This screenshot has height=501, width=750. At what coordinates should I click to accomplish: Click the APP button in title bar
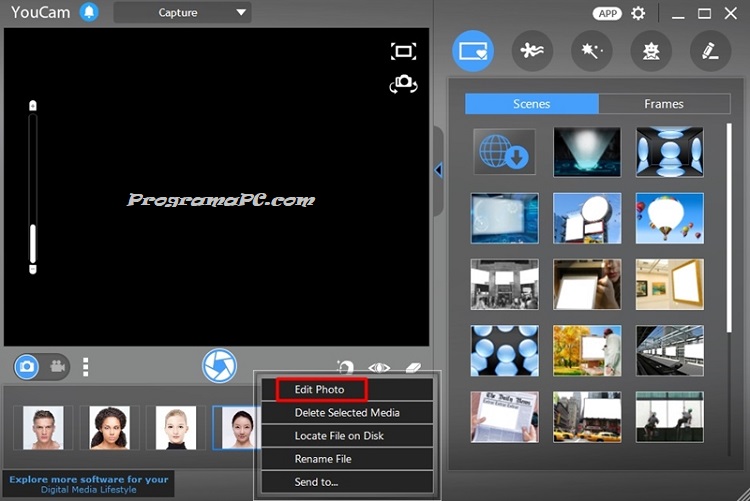coord(606,14)
